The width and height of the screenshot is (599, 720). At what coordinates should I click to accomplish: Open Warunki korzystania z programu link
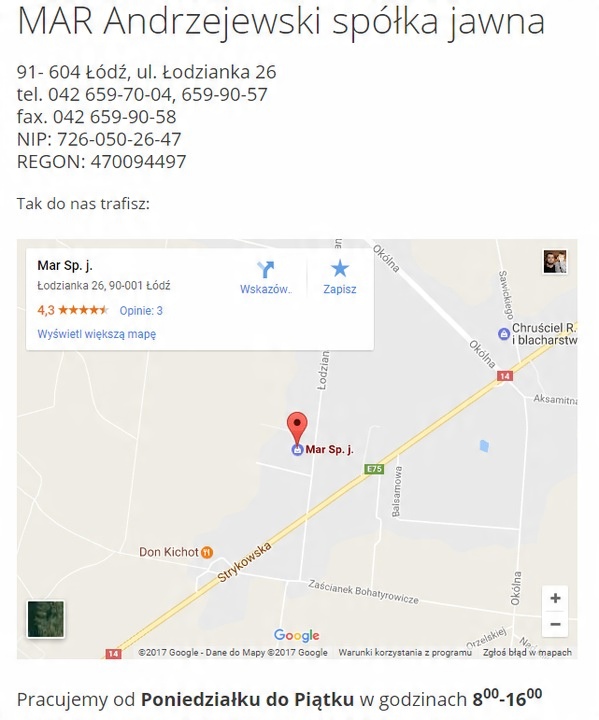tap(405, 652)
